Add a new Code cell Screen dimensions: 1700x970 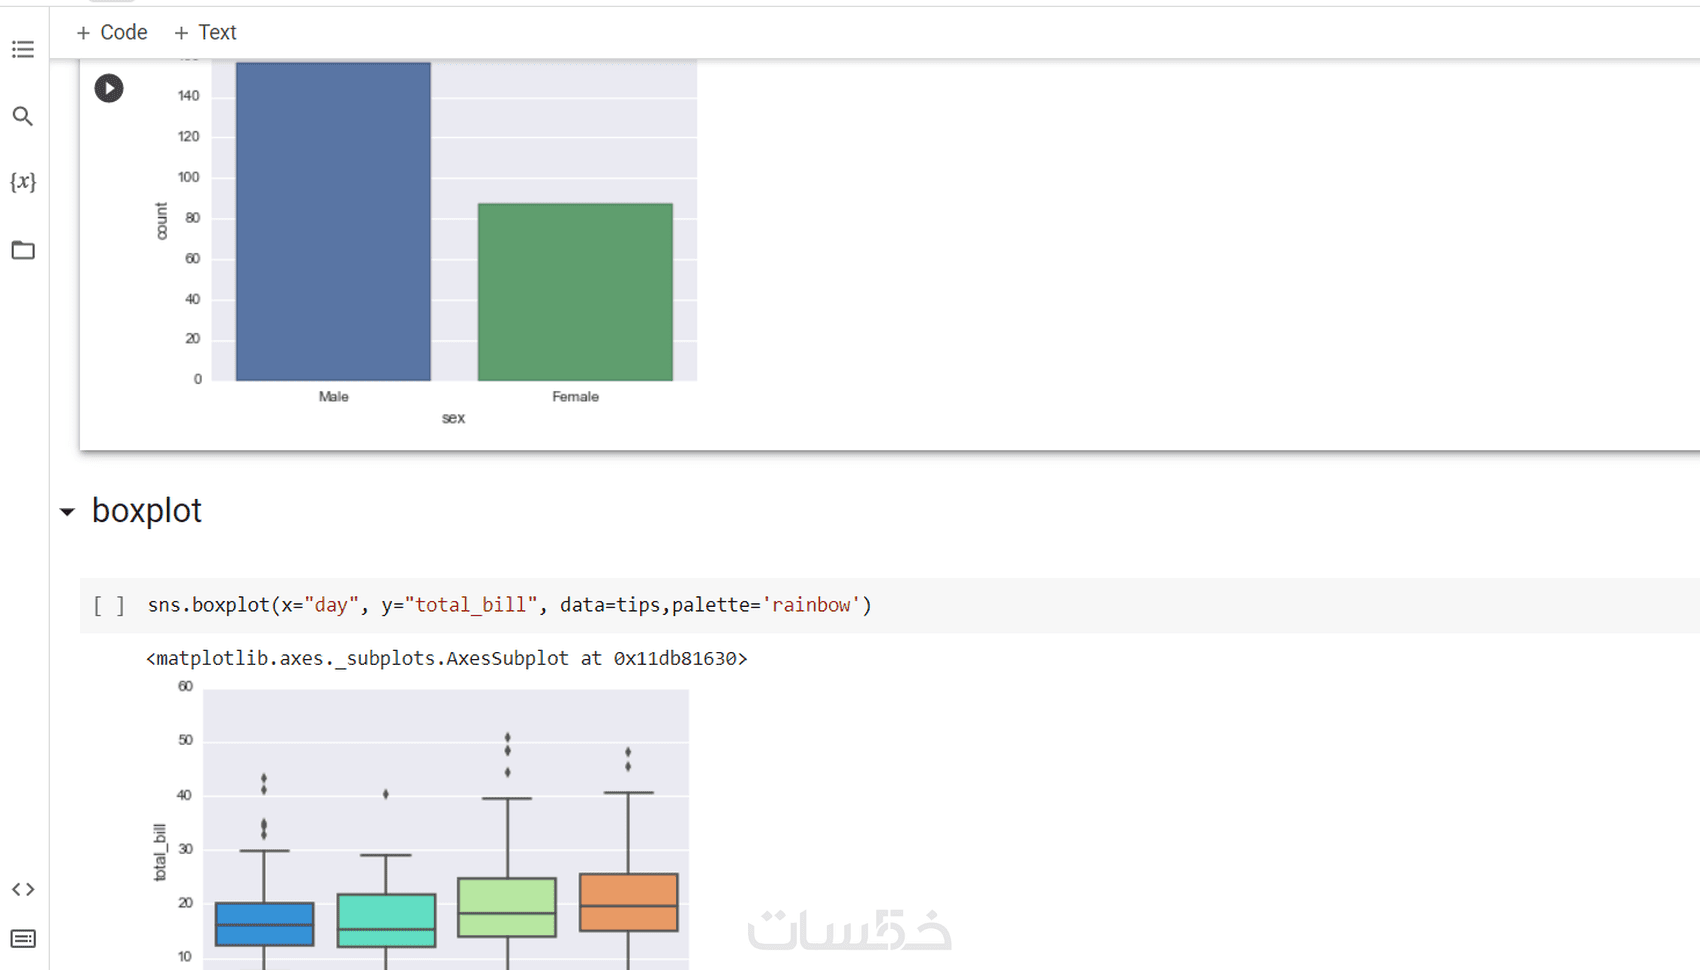(x=112, y=33)
